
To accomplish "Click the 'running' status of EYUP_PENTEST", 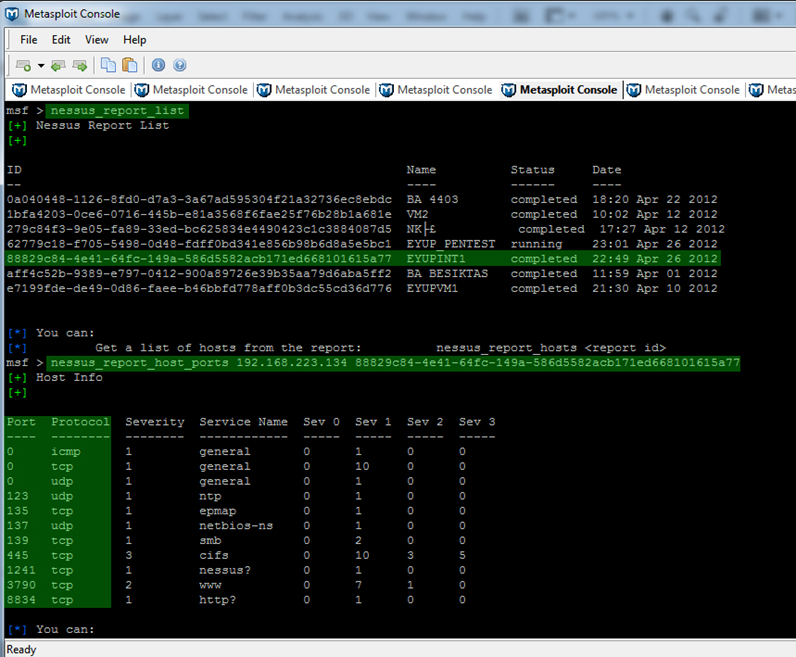I will click(537, 244).
